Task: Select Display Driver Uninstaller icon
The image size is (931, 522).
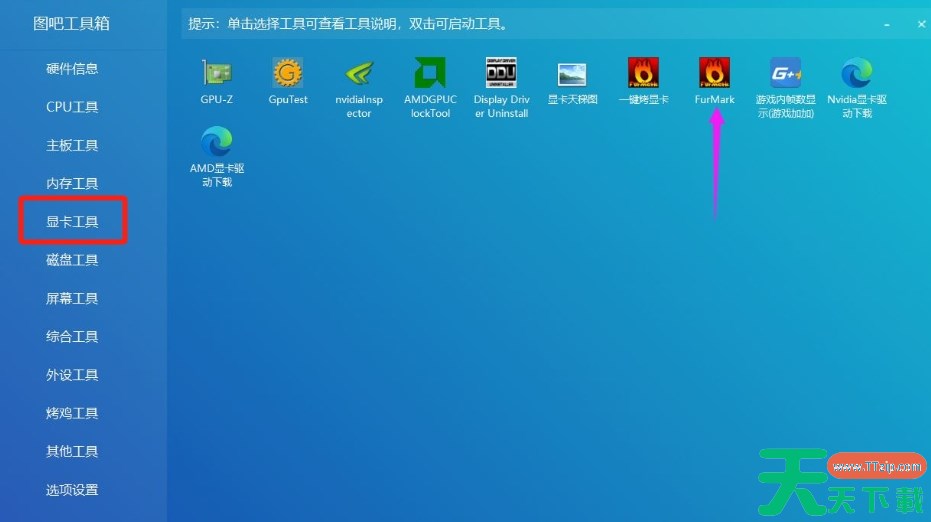Action: pos(501,72)
